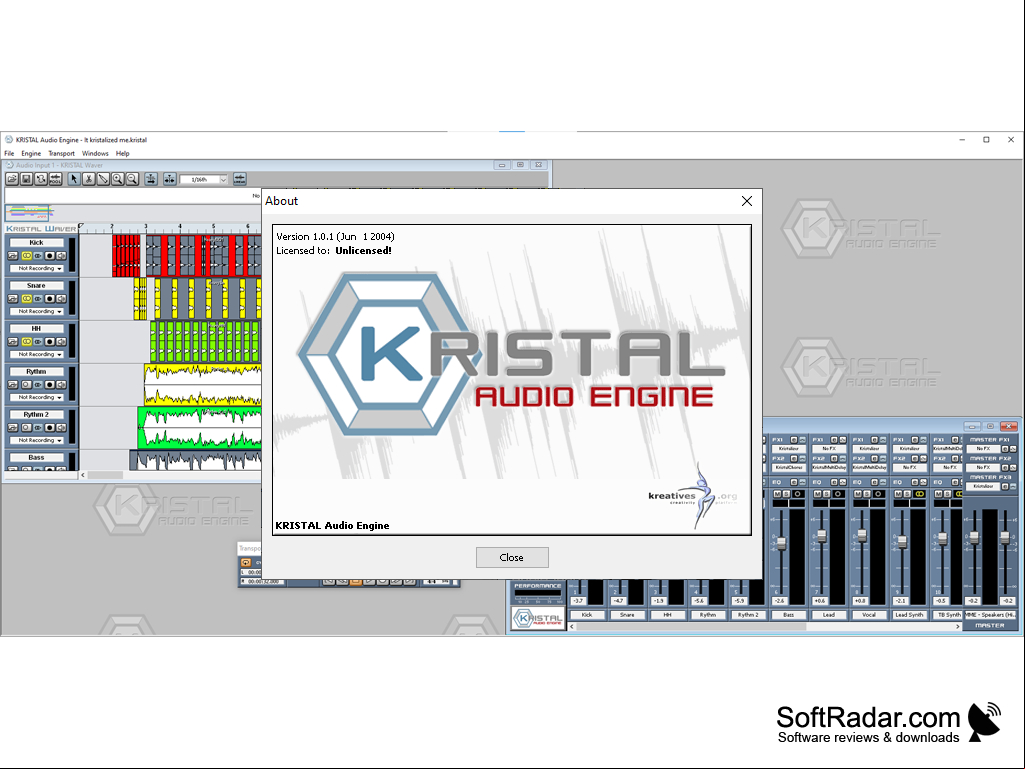Open the audio Pool icon in Waver toolbar
Viewport: 1025px width, 769px height.
coord(56,179)
